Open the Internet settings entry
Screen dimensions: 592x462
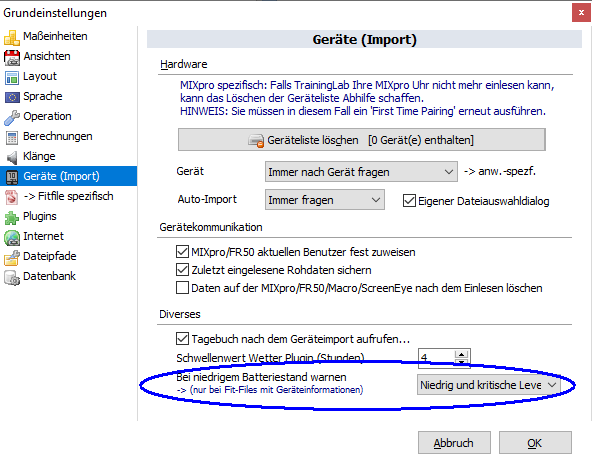(x=43, y=236)
